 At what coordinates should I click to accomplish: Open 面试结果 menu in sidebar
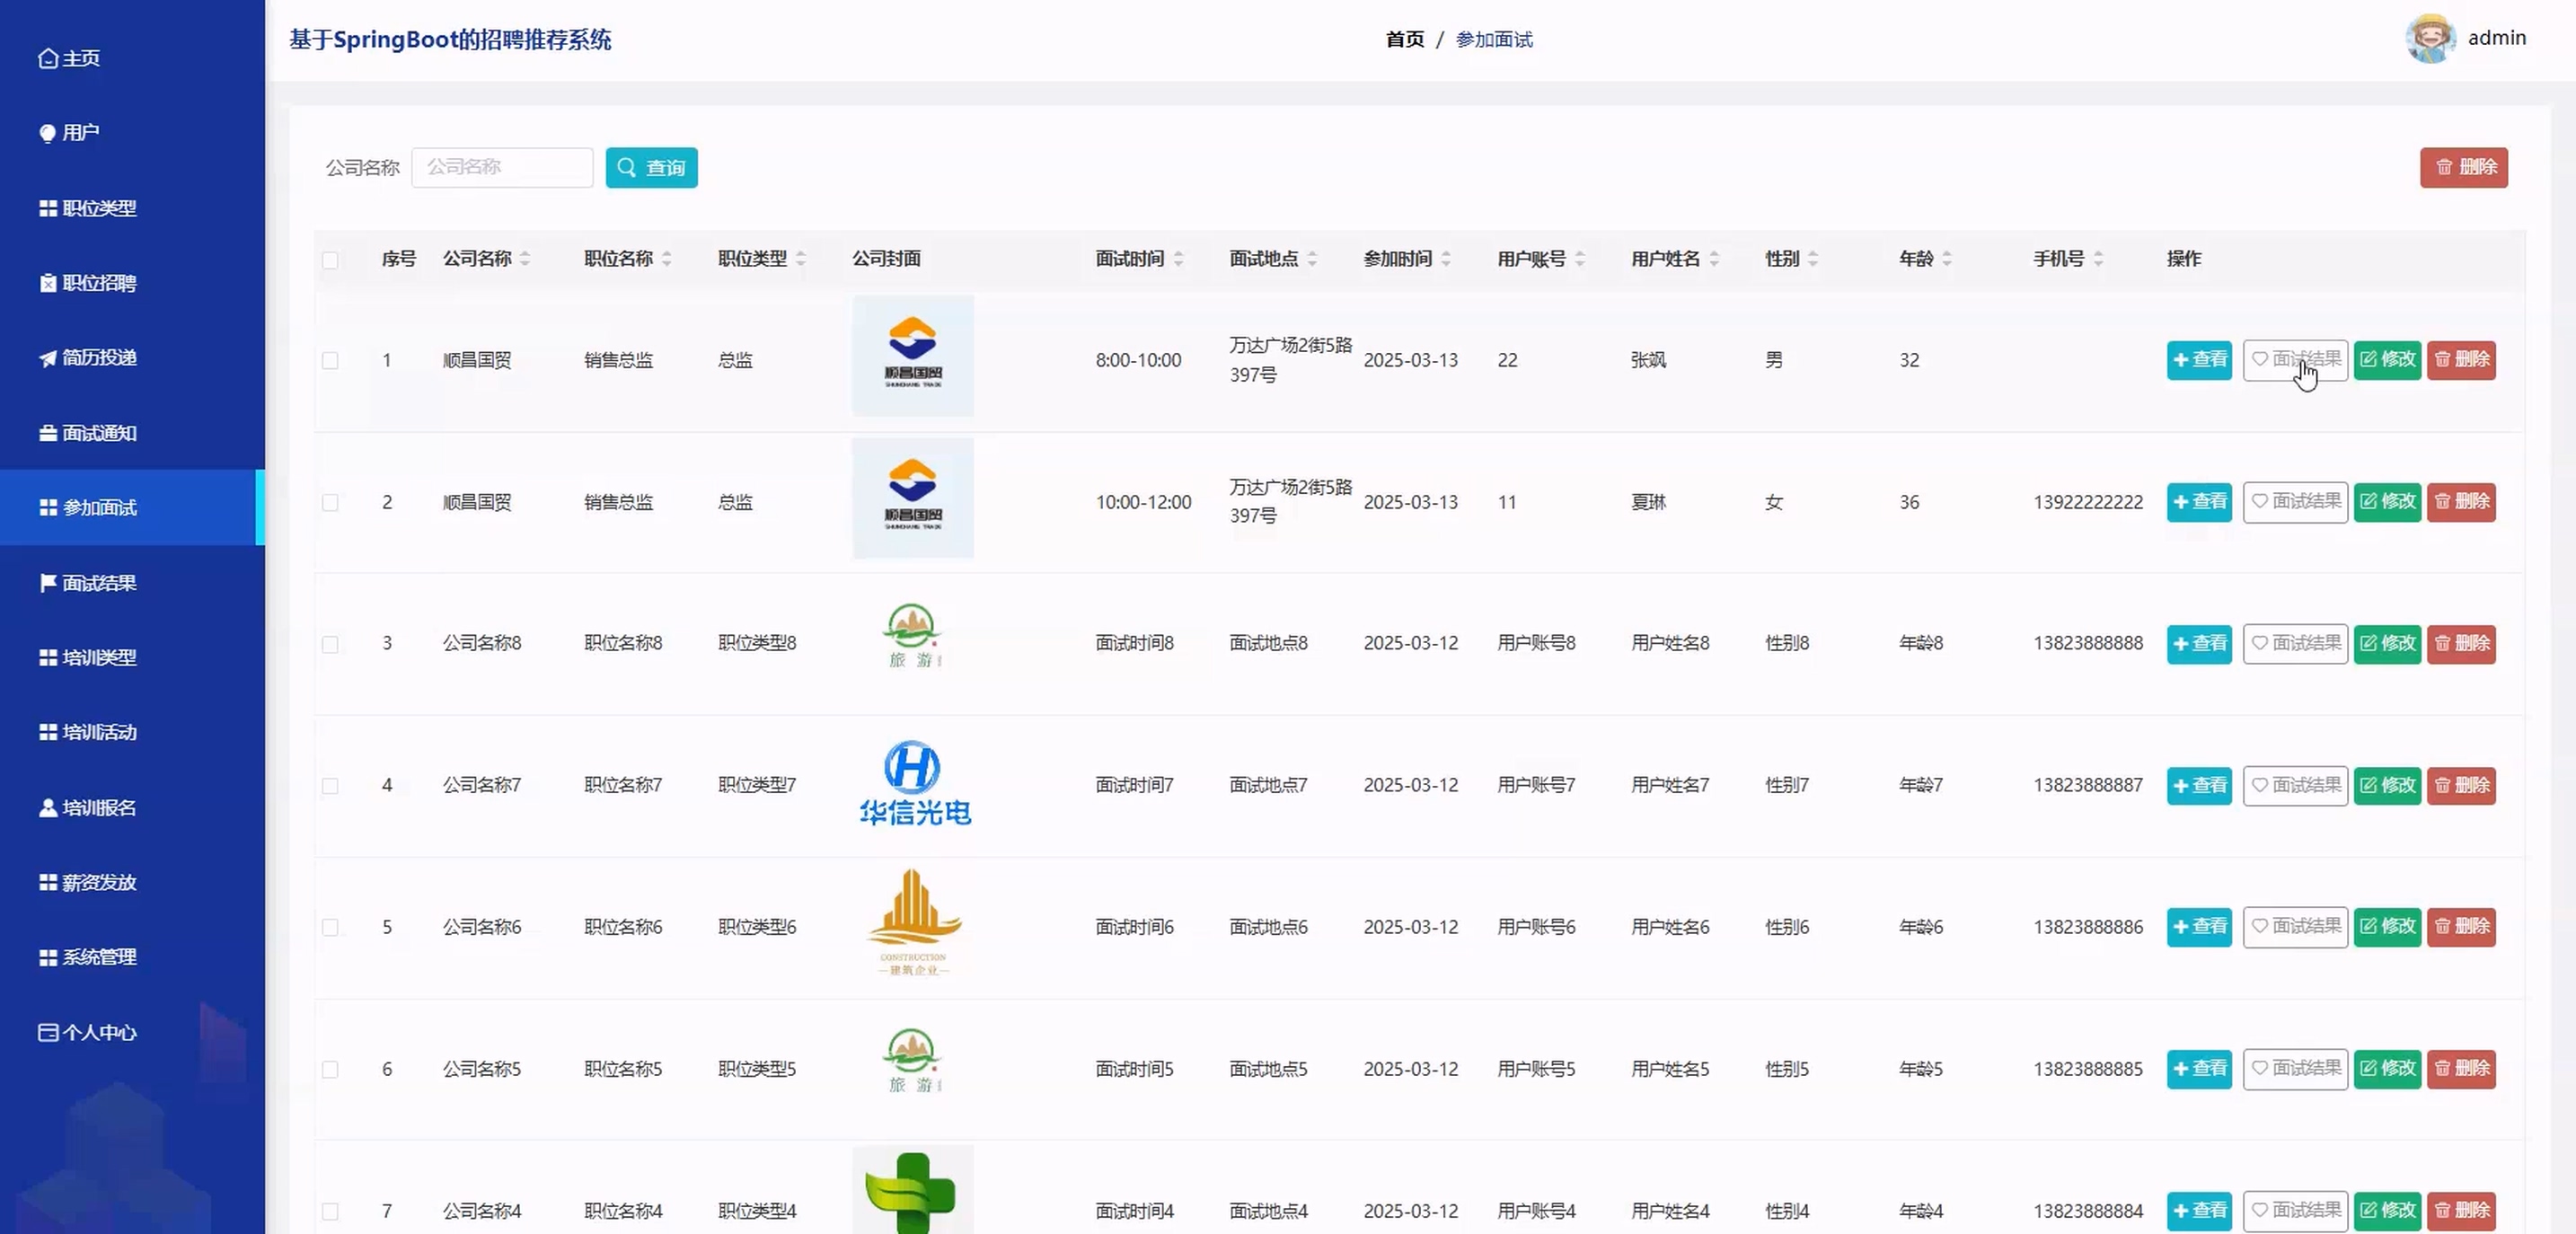pyautogui.click(x=98, y=583)
